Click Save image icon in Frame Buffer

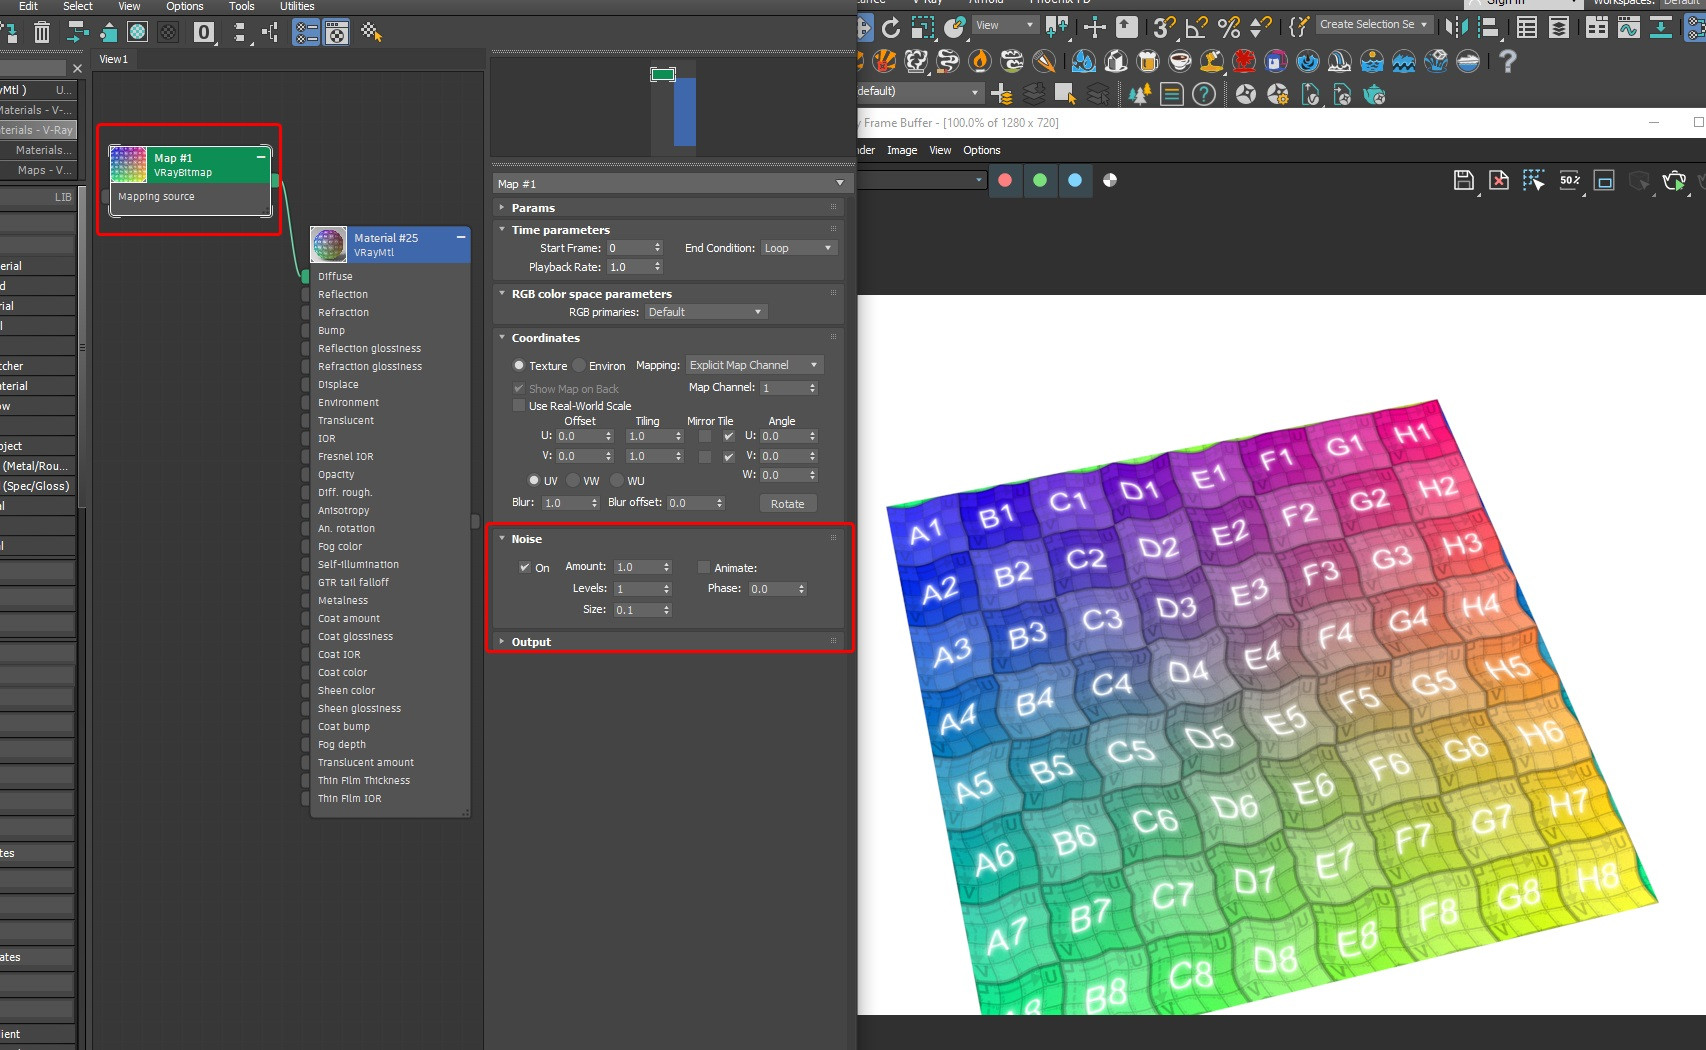[1464, 180]
